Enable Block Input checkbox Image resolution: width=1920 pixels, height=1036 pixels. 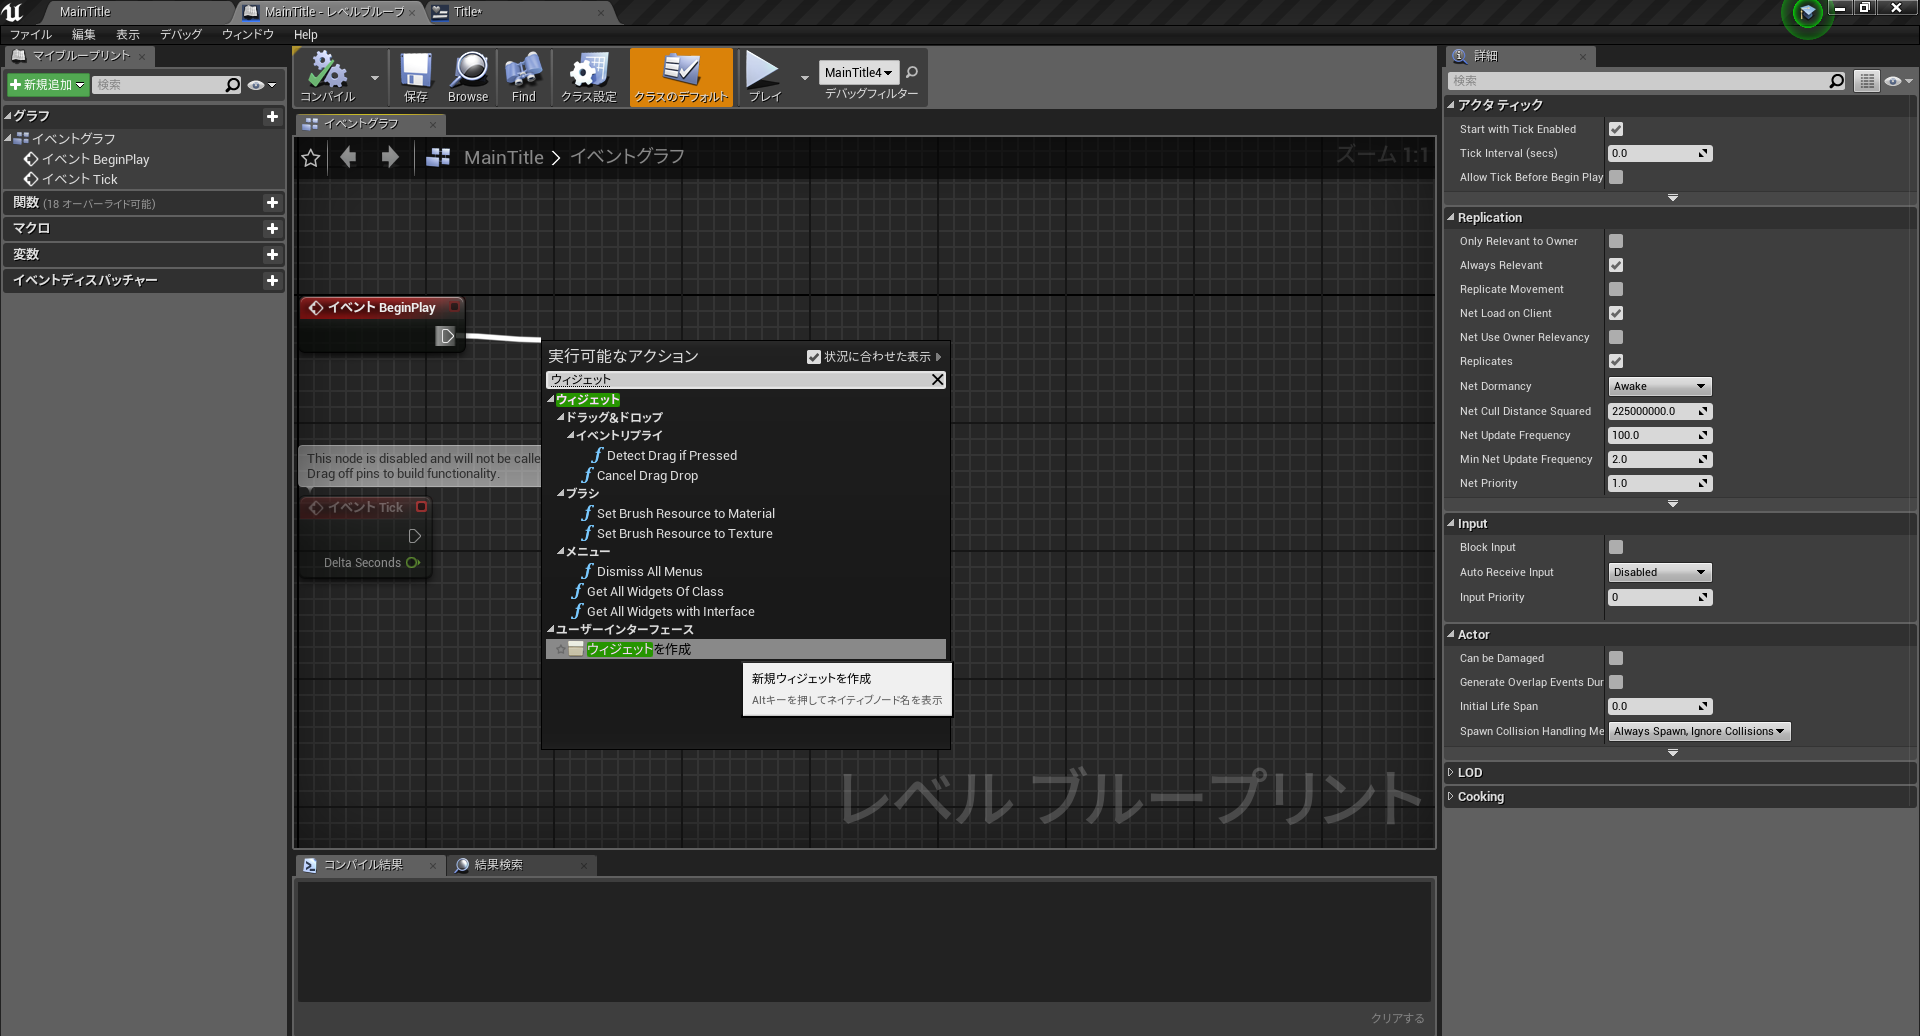(1616, 547)
